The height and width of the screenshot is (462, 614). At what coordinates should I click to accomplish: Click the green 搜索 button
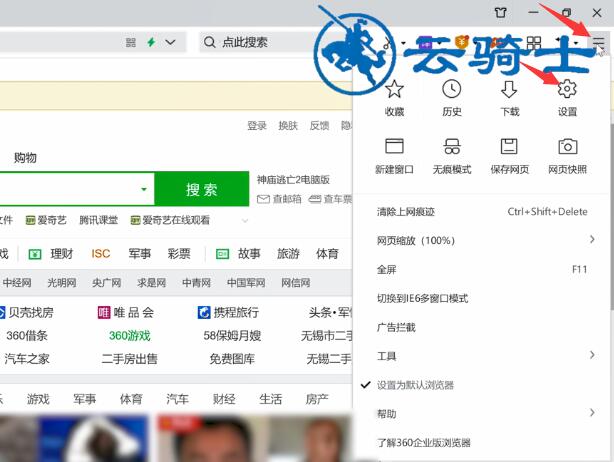point(202,189)
